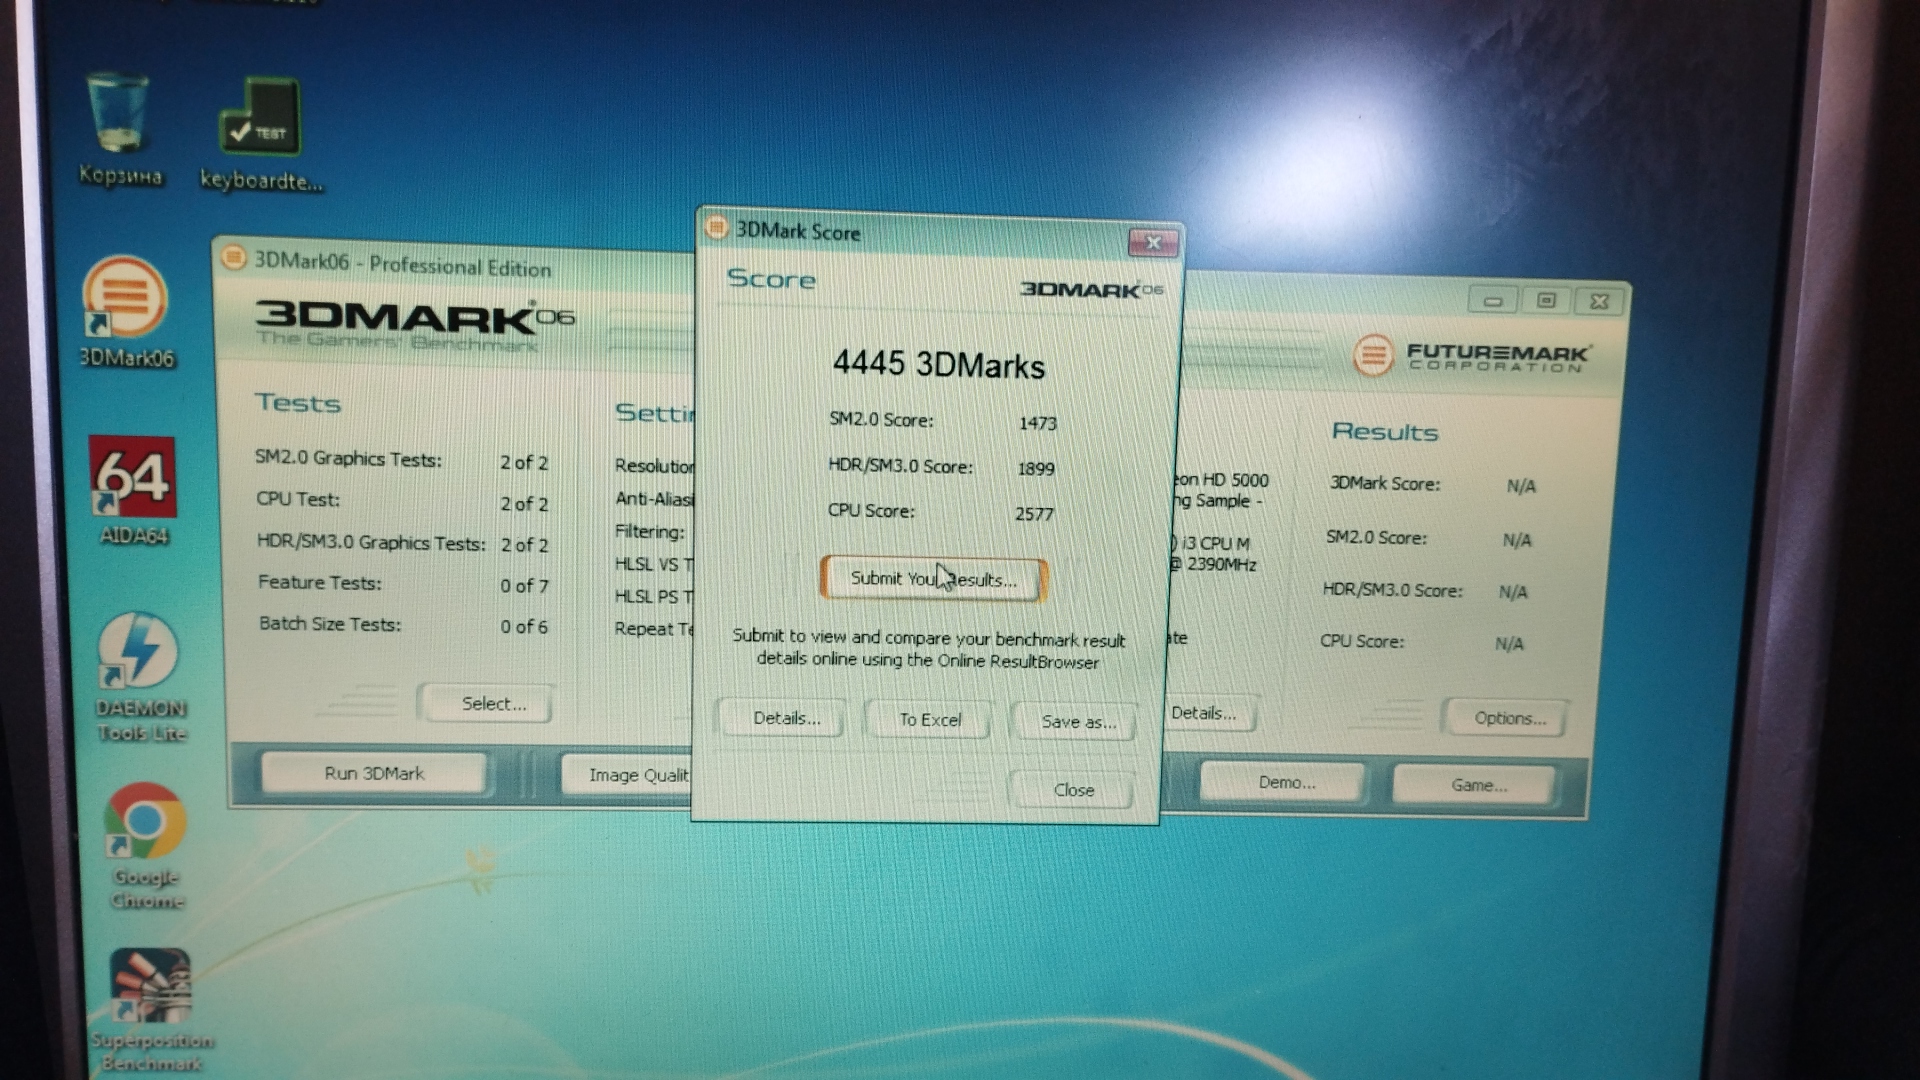The height and width of the screenshot is (1080, 1920).
Task: Click the Tests heading
Action: [x=298, y=403]
